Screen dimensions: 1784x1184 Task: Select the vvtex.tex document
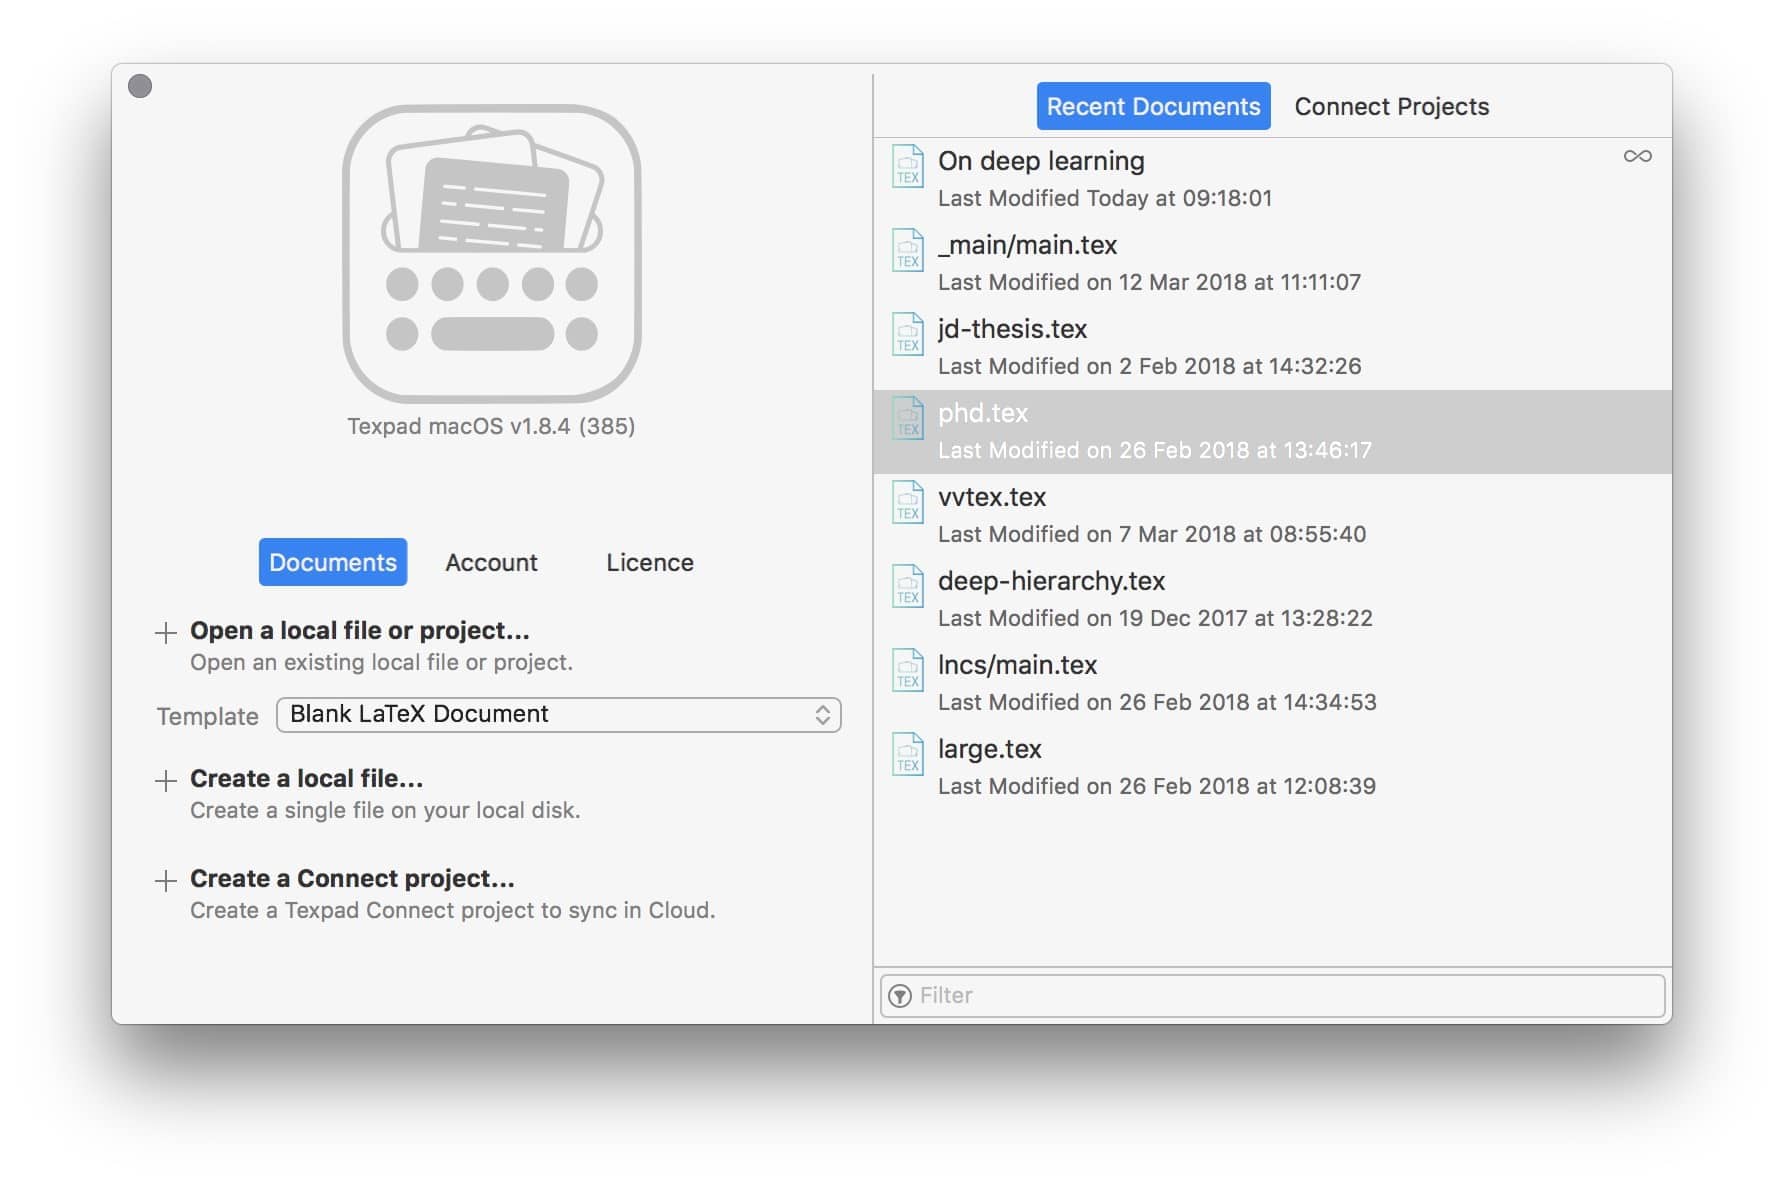point(1272,516)
